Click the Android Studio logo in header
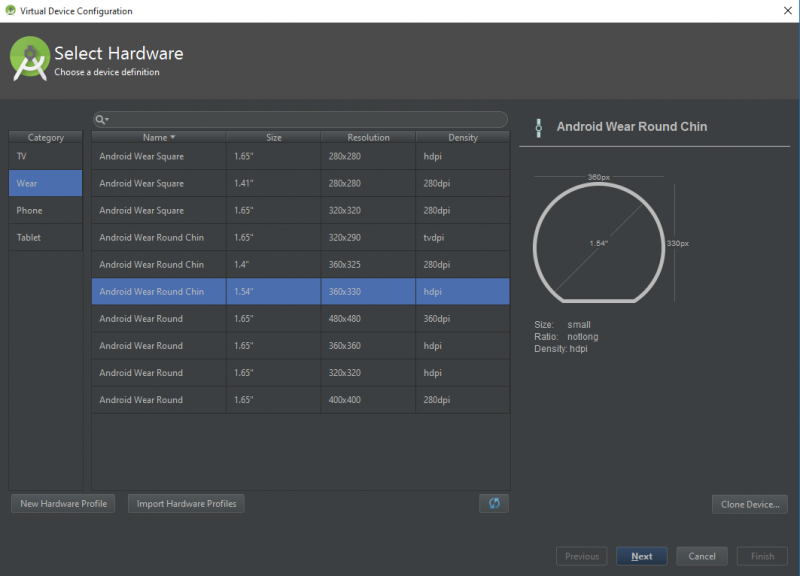Viewport: 800px width, 576px height. coord(30,59)
